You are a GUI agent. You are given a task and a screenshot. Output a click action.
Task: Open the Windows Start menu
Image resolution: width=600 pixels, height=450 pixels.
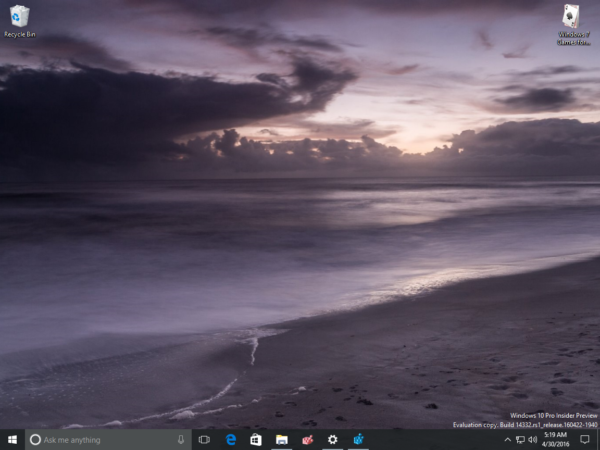(12, 440)
